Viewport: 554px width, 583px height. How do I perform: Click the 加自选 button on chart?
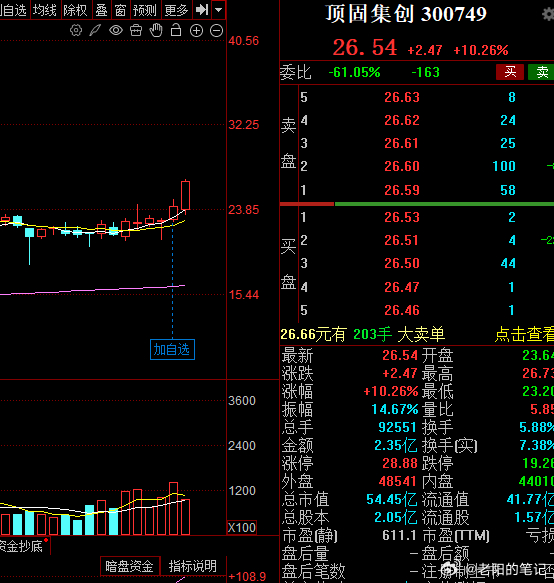coord(172,350)
